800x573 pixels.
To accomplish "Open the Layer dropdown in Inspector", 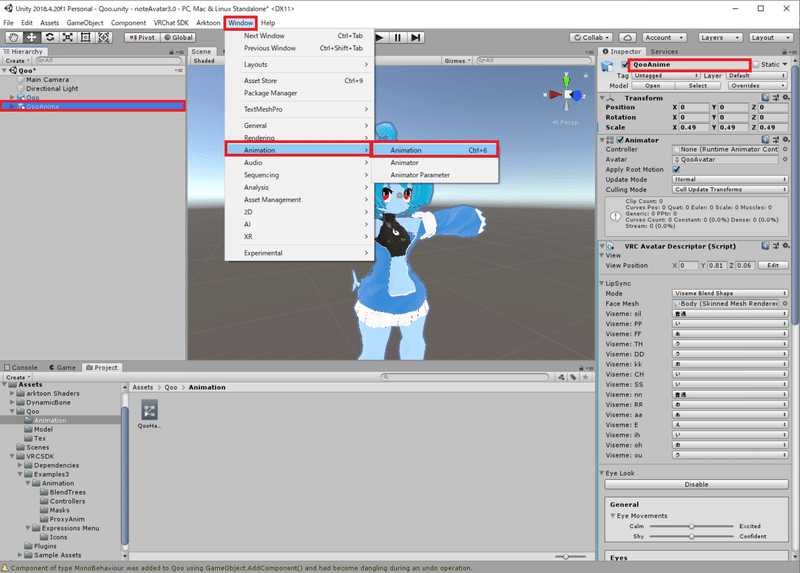I will (758, 75).
